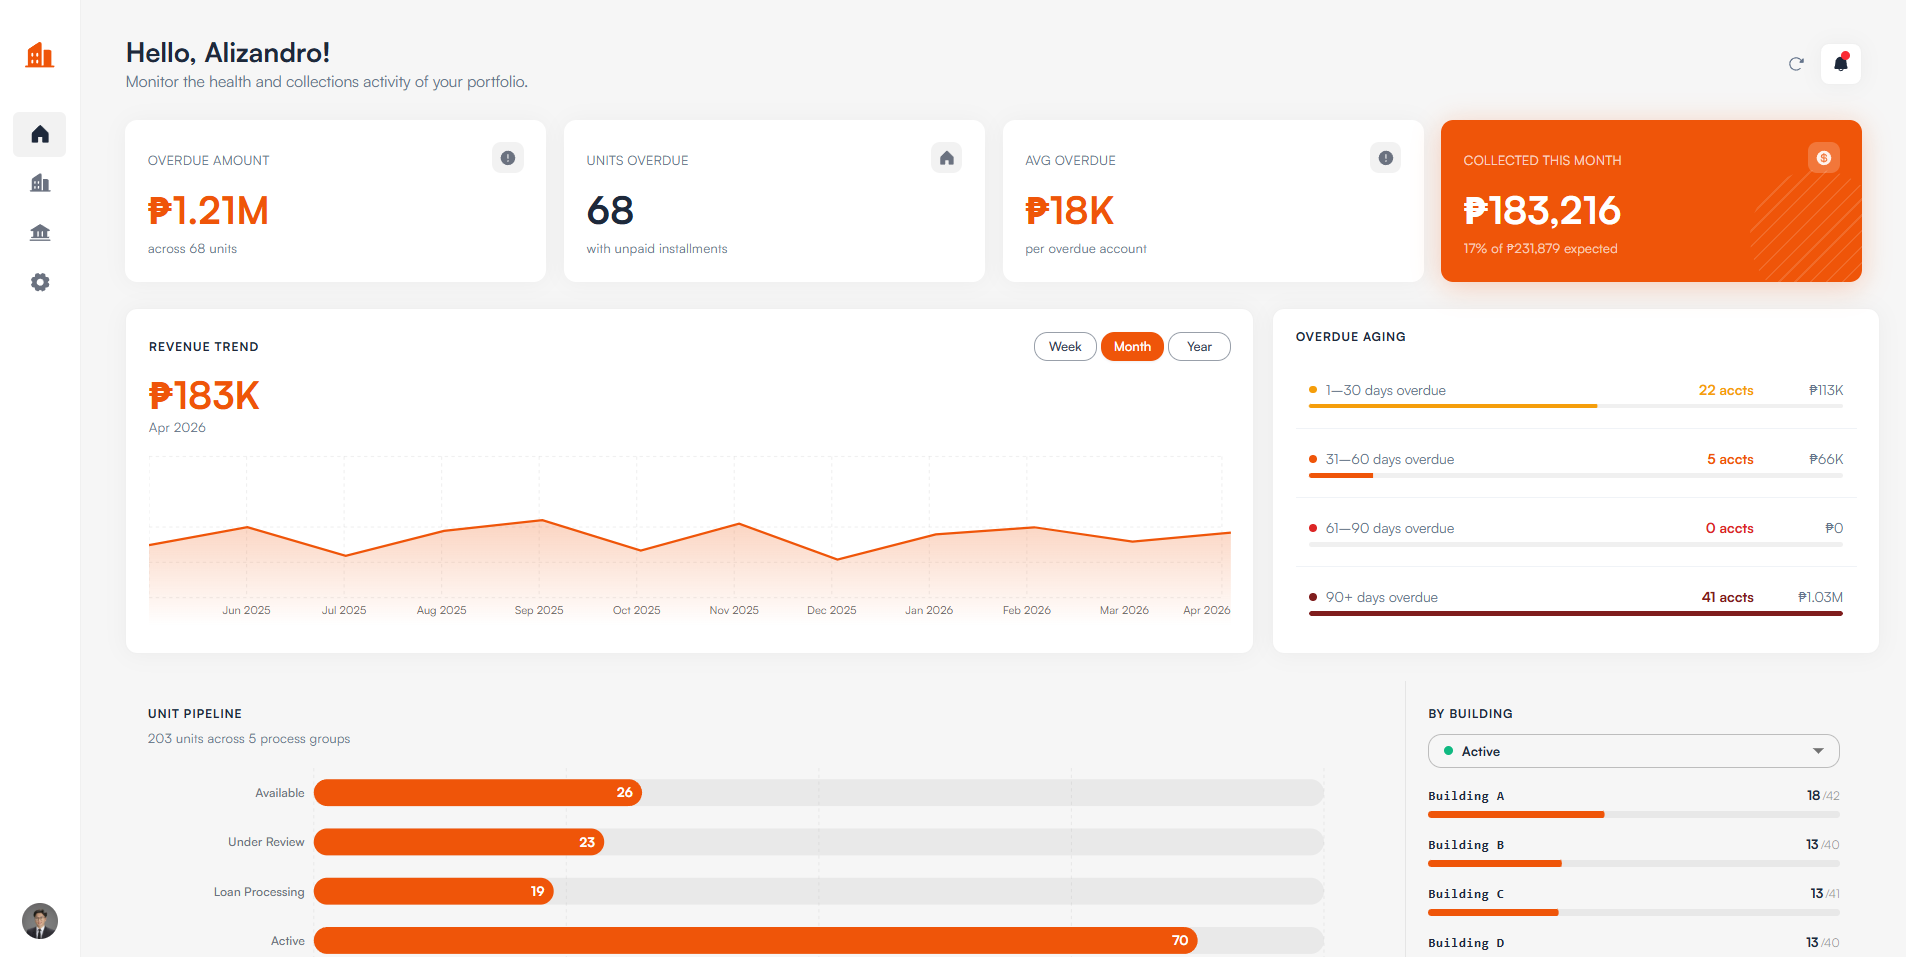1906x957 pixels.
Task: Click the Units Overdue house icon
Action: (947, 158)
